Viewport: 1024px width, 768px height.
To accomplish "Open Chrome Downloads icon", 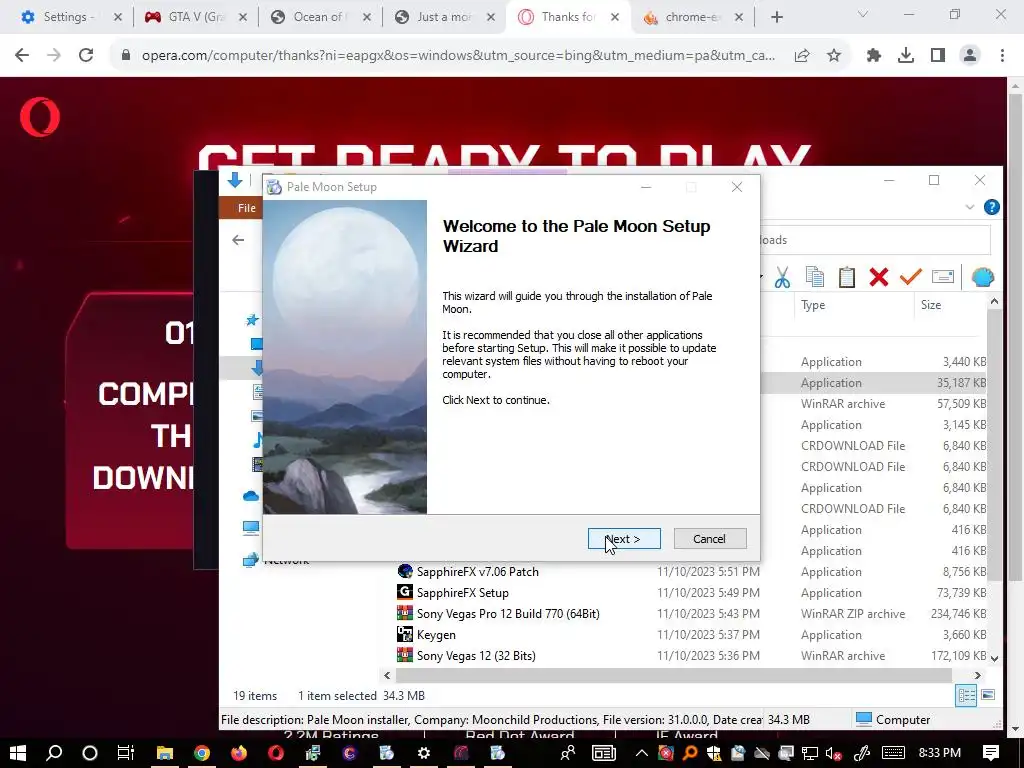I will tap(905, 56).
